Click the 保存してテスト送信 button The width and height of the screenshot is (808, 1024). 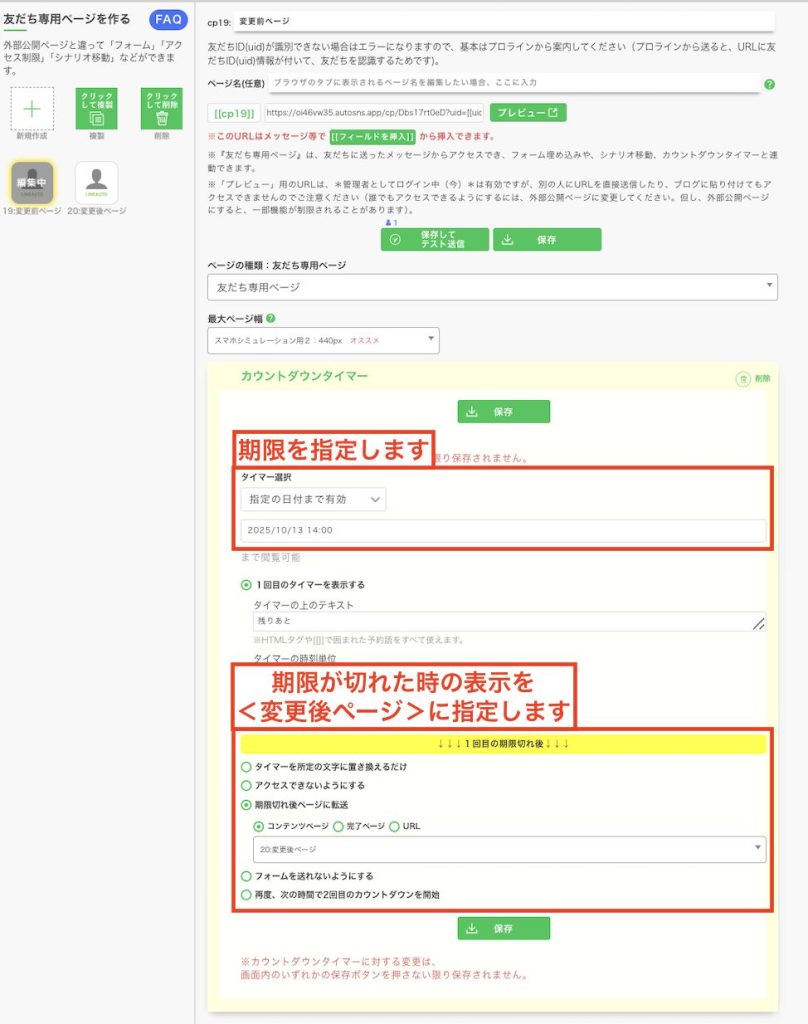435,240
